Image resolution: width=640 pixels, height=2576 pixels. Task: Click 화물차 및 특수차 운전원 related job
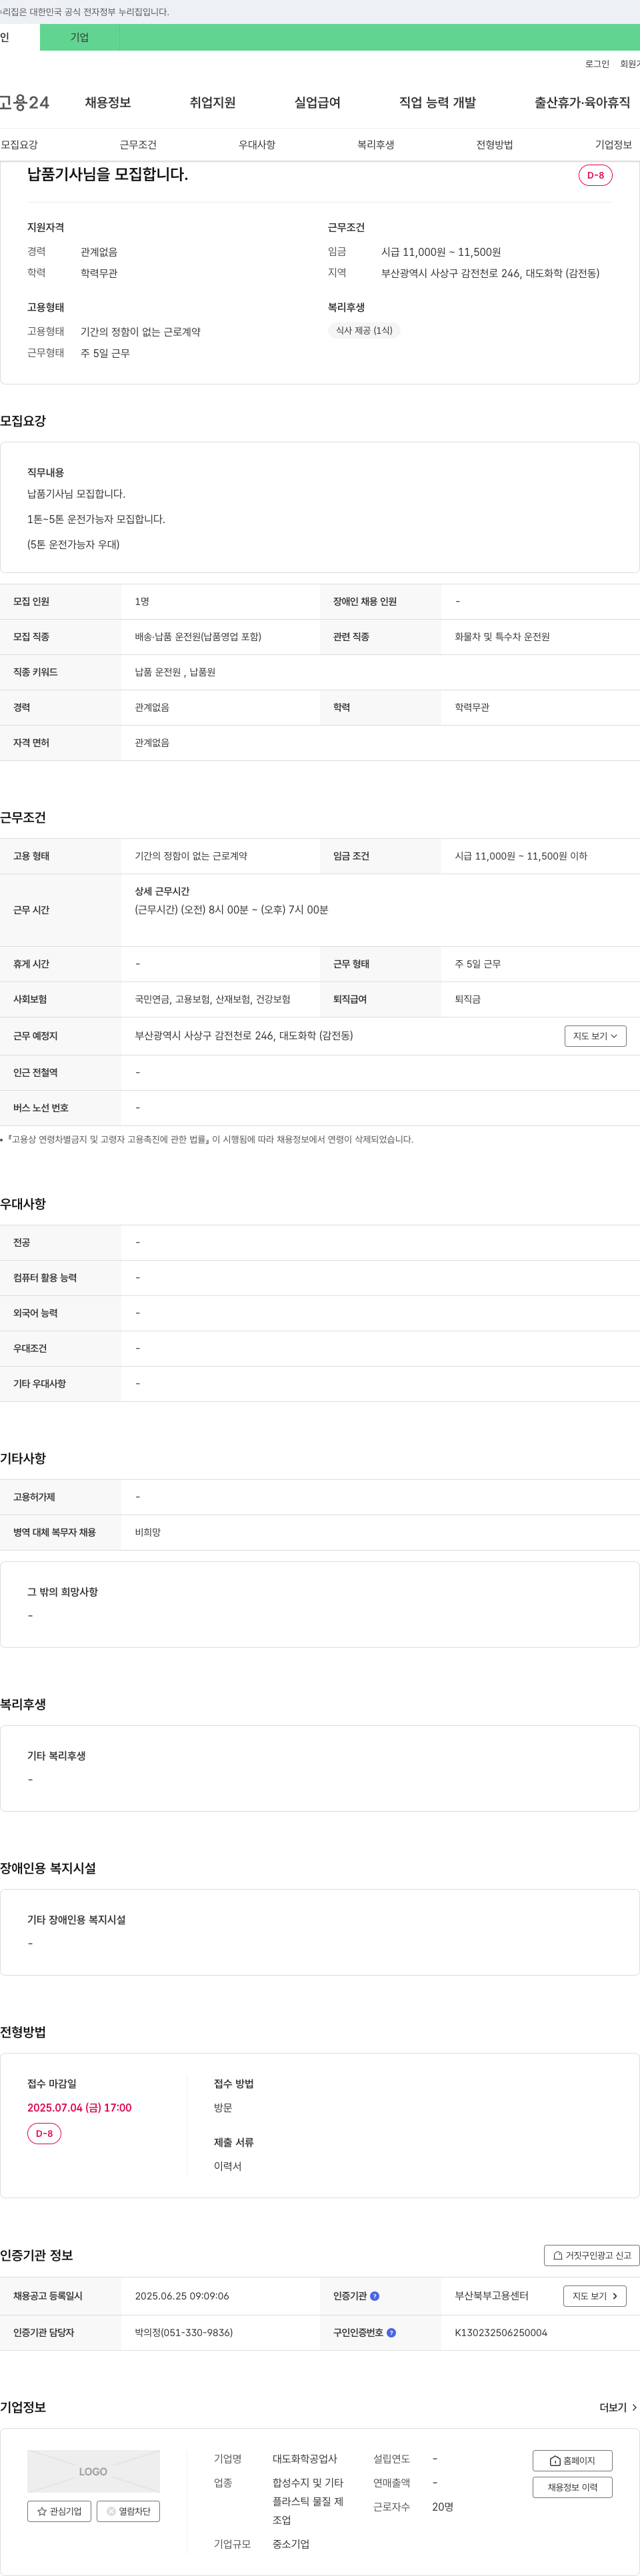click(x=502, y=637)
